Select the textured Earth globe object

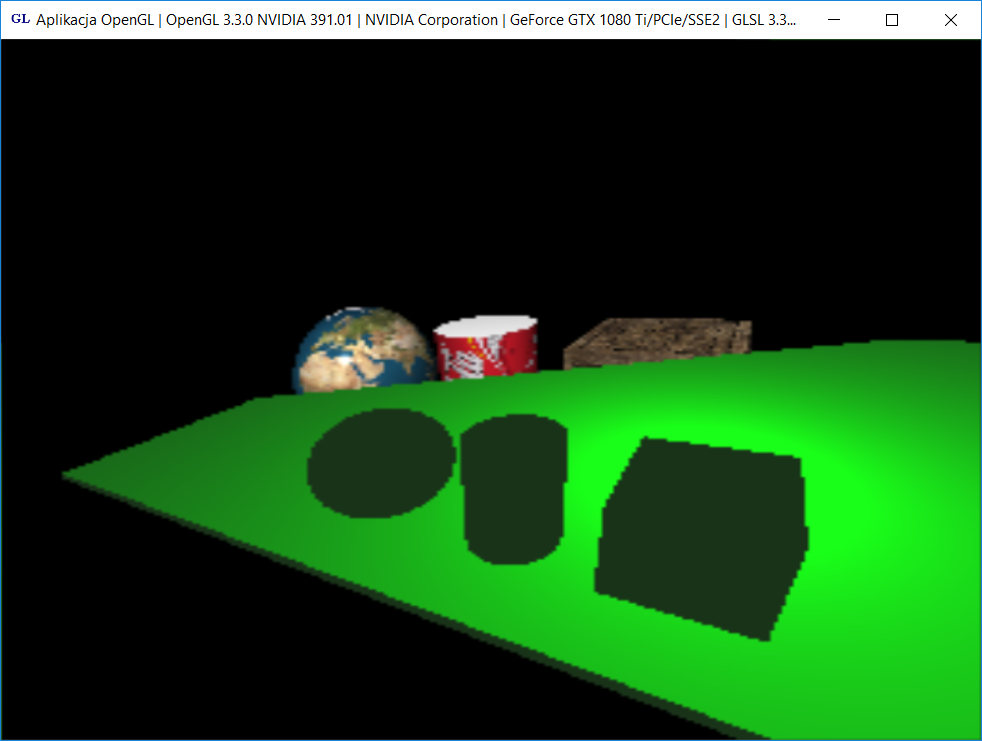point(363,350)
